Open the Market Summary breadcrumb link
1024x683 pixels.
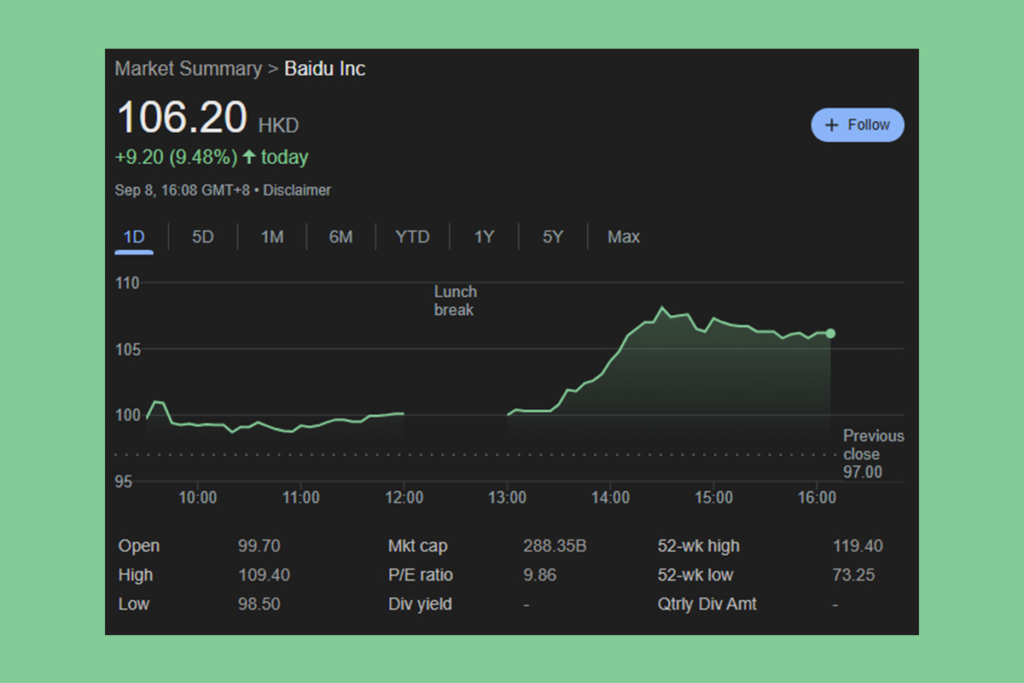(188, 69)
